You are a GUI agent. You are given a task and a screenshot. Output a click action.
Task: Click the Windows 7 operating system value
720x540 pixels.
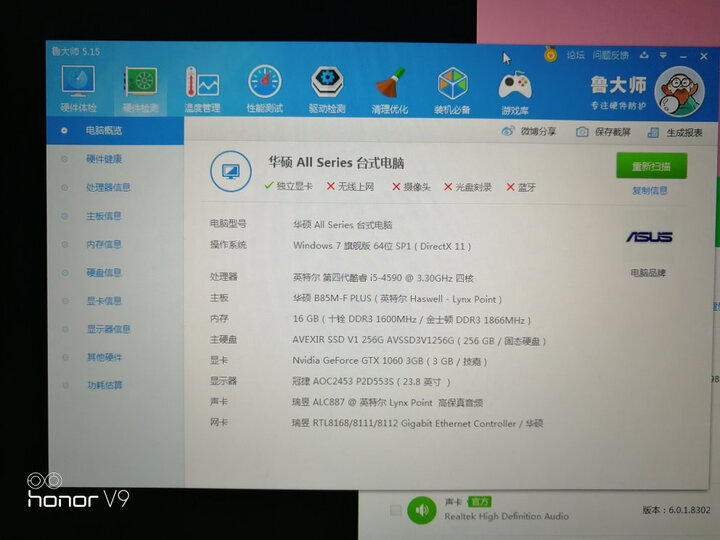click(x=382, y=246)
